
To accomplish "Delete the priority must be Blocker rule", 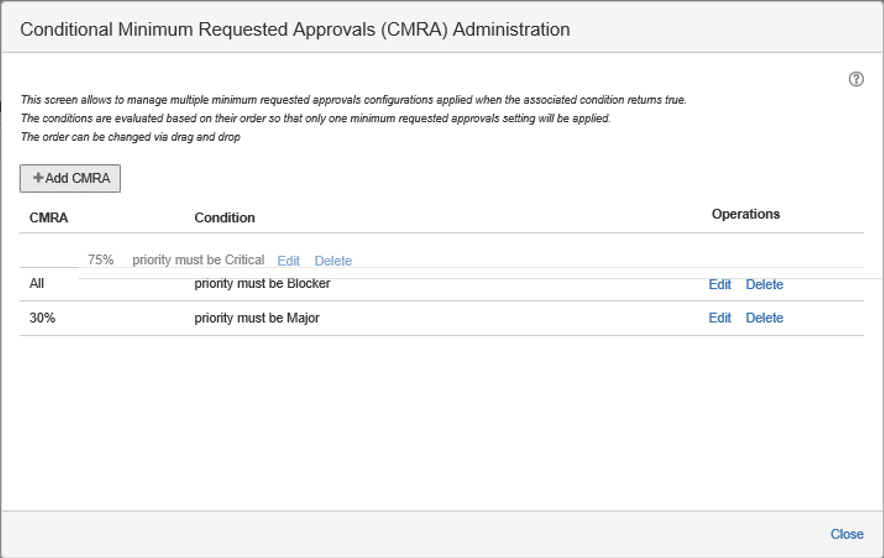I will [x=764, y=285].
